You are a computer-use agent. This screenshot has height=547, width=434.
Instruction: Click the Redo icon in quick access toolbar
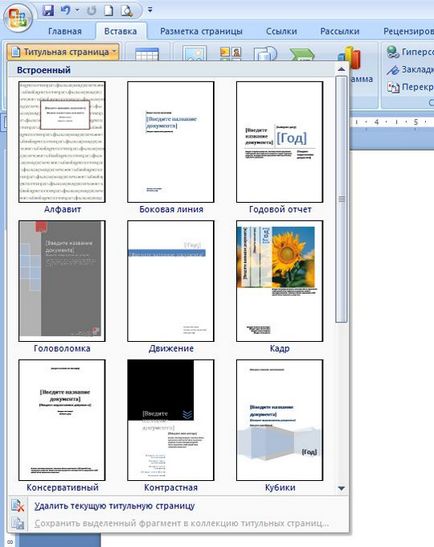[x=91, y=11]
